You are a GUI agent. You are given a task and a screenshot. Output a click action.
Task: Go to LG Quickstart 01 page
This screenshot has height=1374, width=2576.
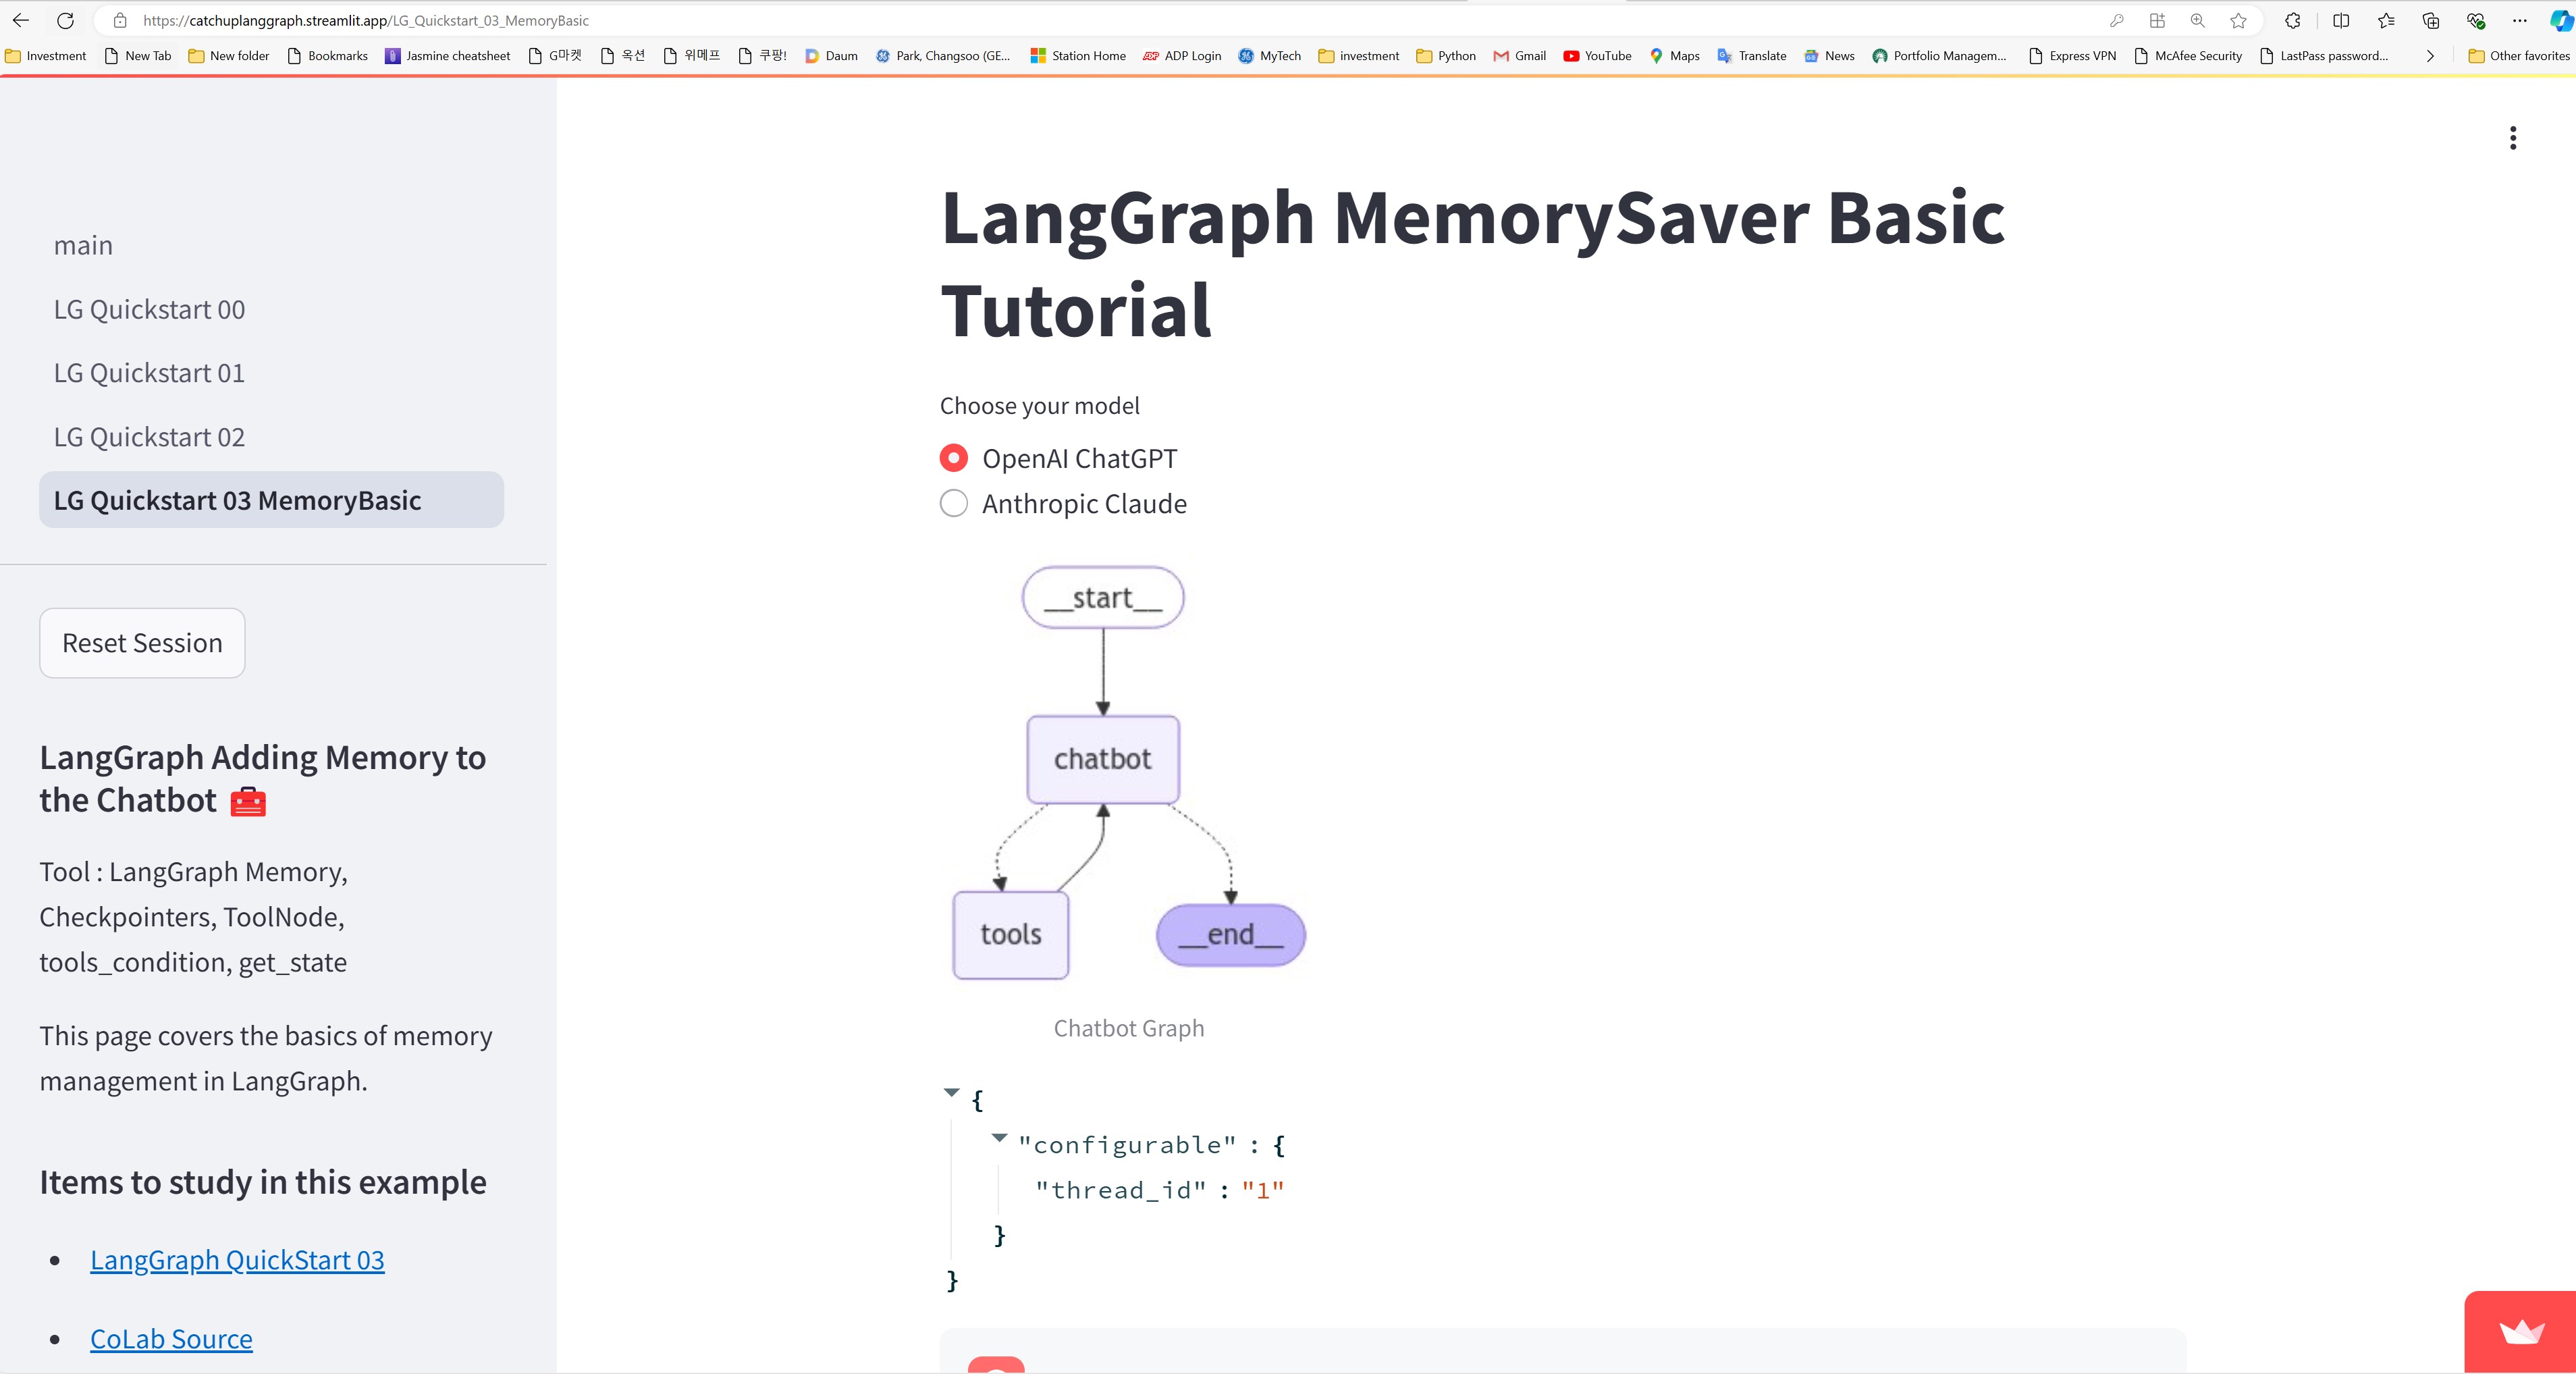pyautogui.click(x=149, y=373)
